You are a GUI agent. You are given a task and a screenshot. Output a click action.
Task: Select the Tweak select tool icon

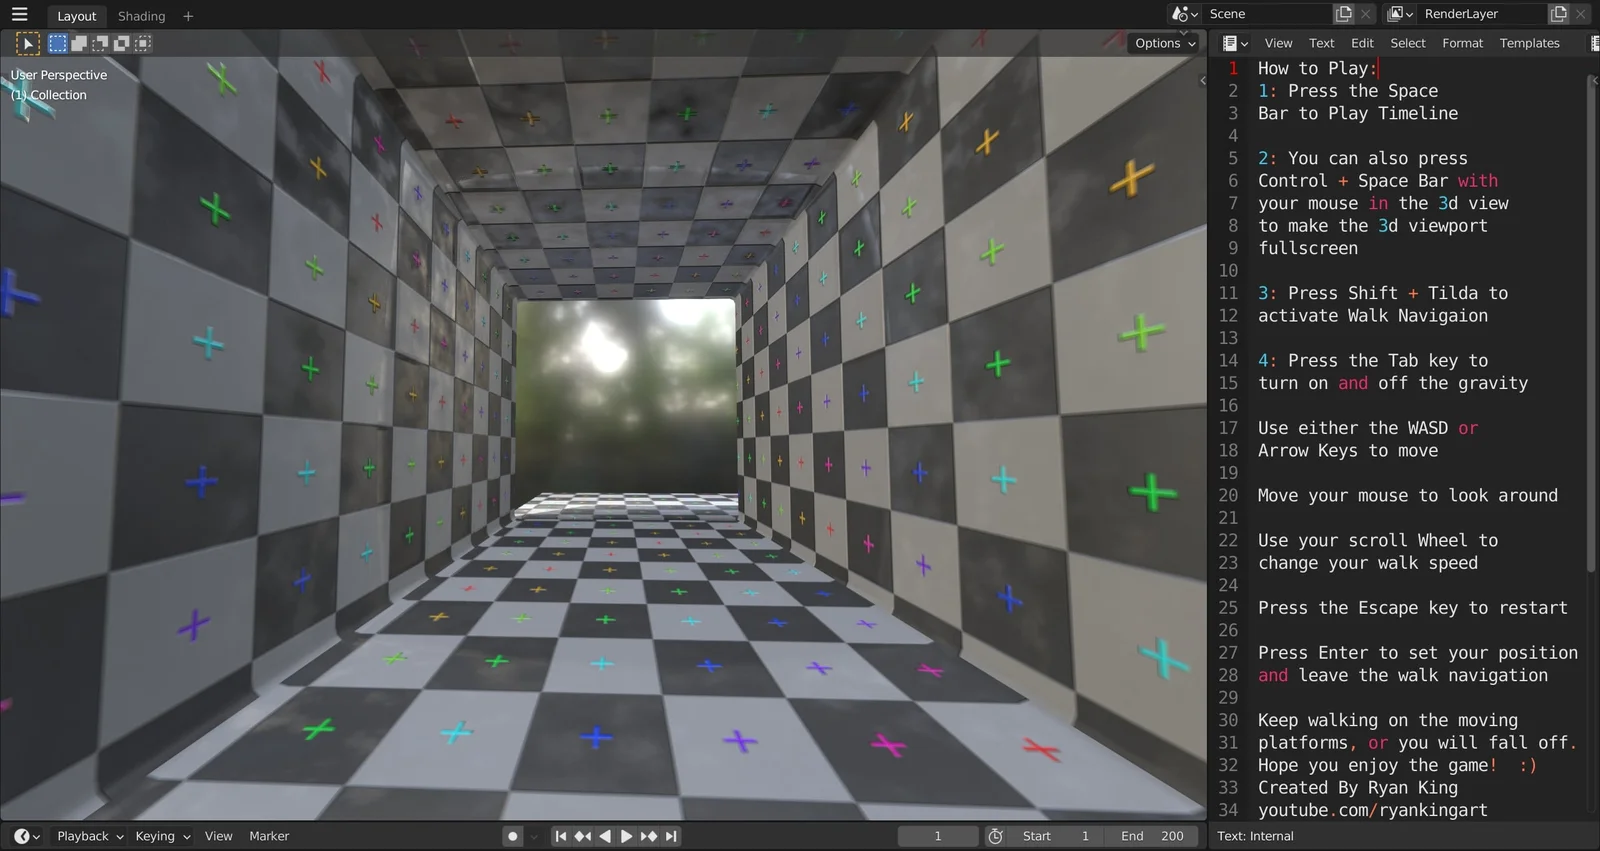click(x=28, y=43)
